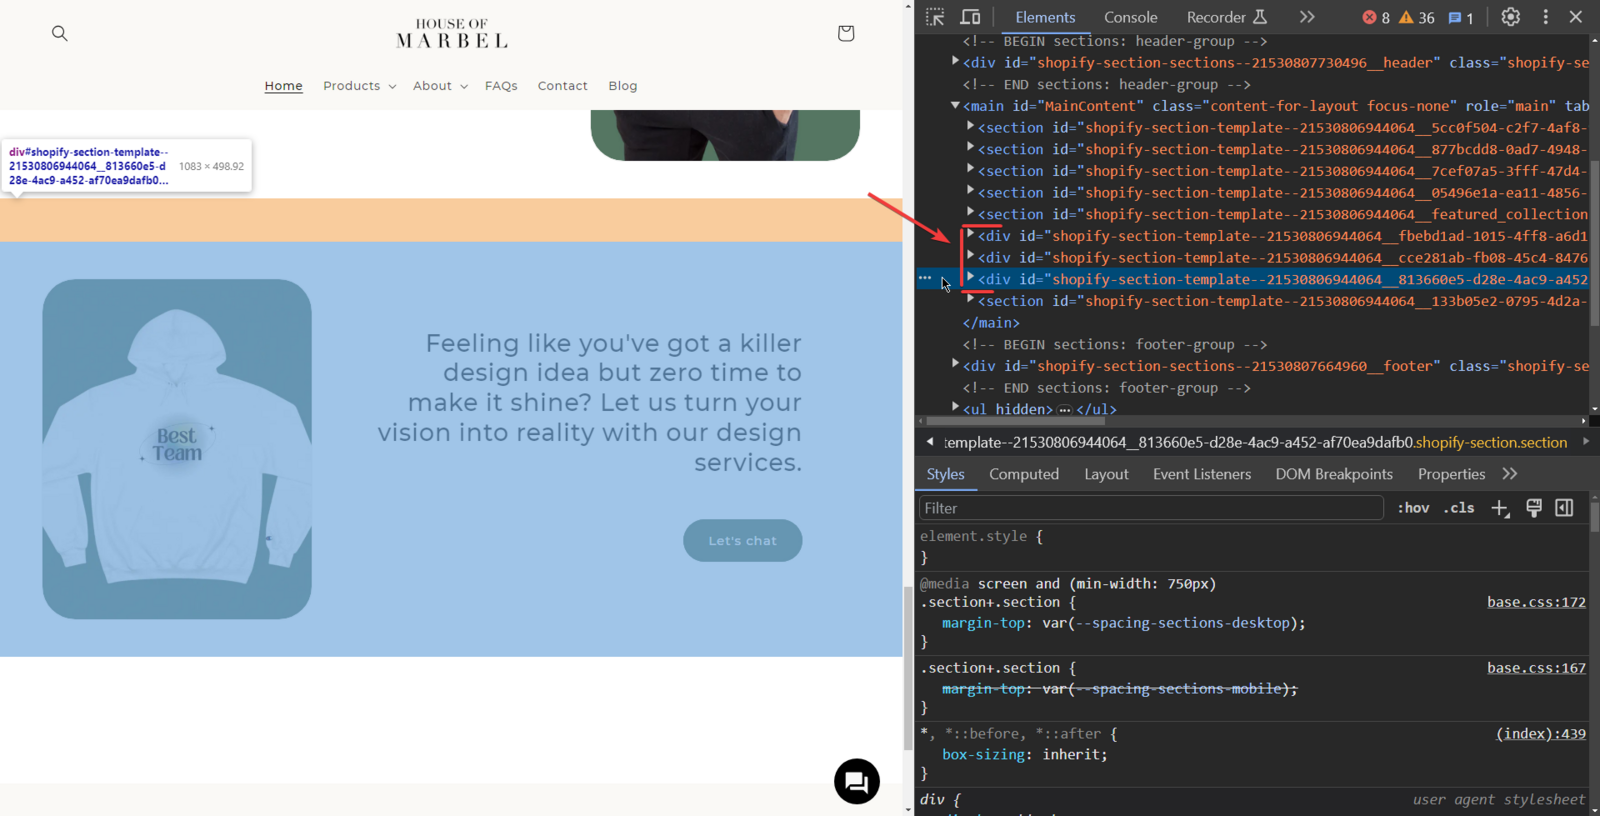Expand the About navigation dropdown
1600x816 pixels.
(x=440, y=86)
